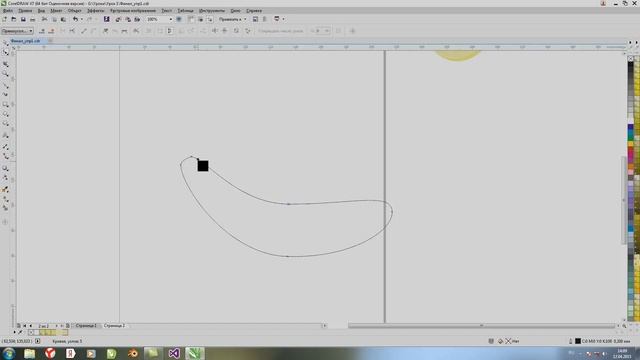Select the Rectangle tool
The height and width of the screenshot is (360, 640).
[5, 104]
